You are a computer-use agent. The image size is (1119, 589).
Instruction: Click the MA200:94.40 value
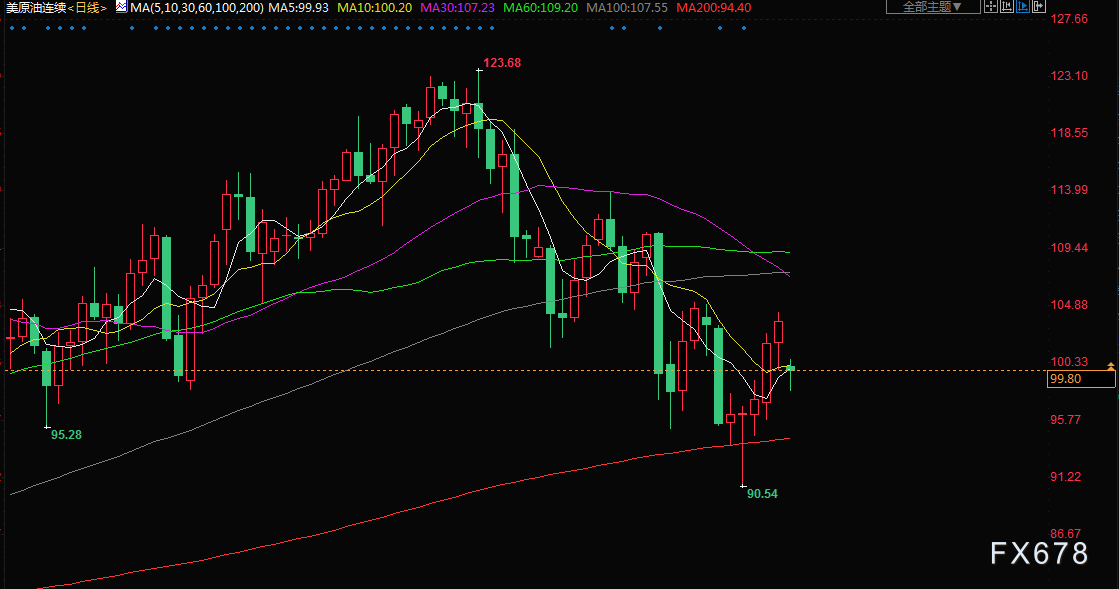(x=714, y=8)
